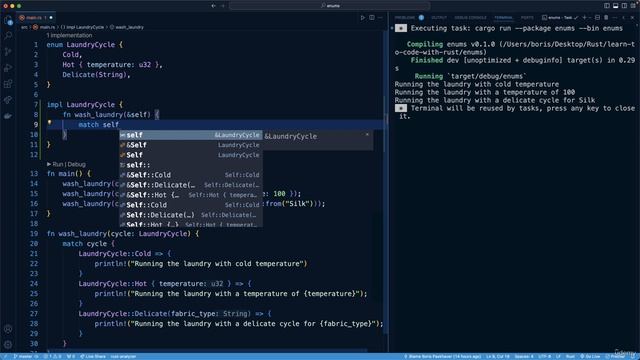Go forward with the navigation arrow

[223, 6]
